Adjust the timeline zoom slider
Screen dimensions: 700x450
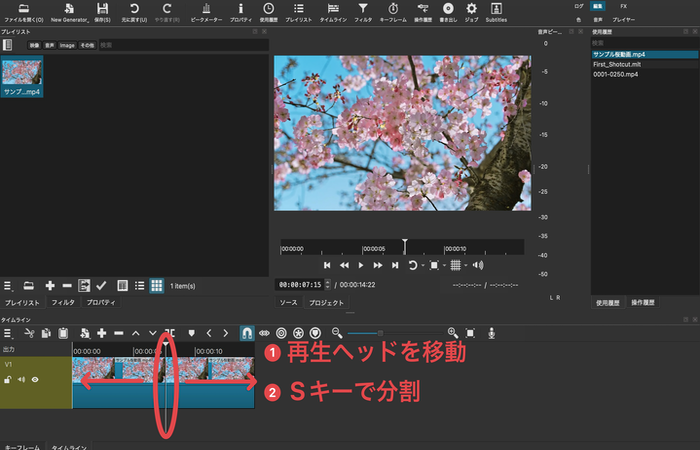380,332
